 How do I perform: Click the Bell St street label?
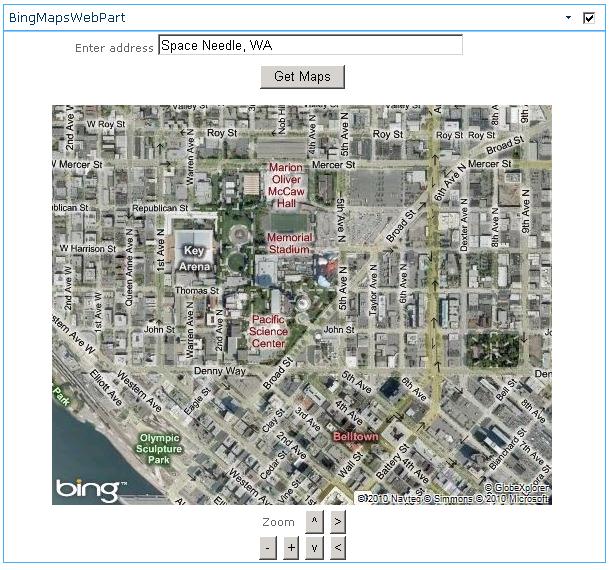click(x=506, y=390)
